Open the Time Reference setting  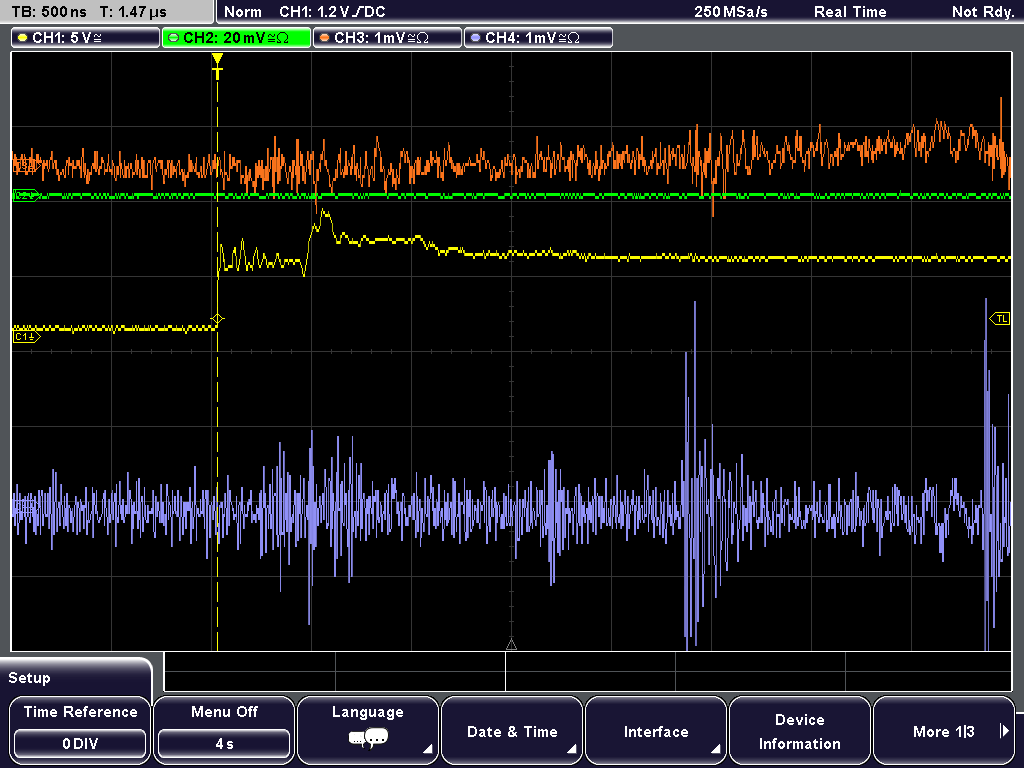coord(80,729)
